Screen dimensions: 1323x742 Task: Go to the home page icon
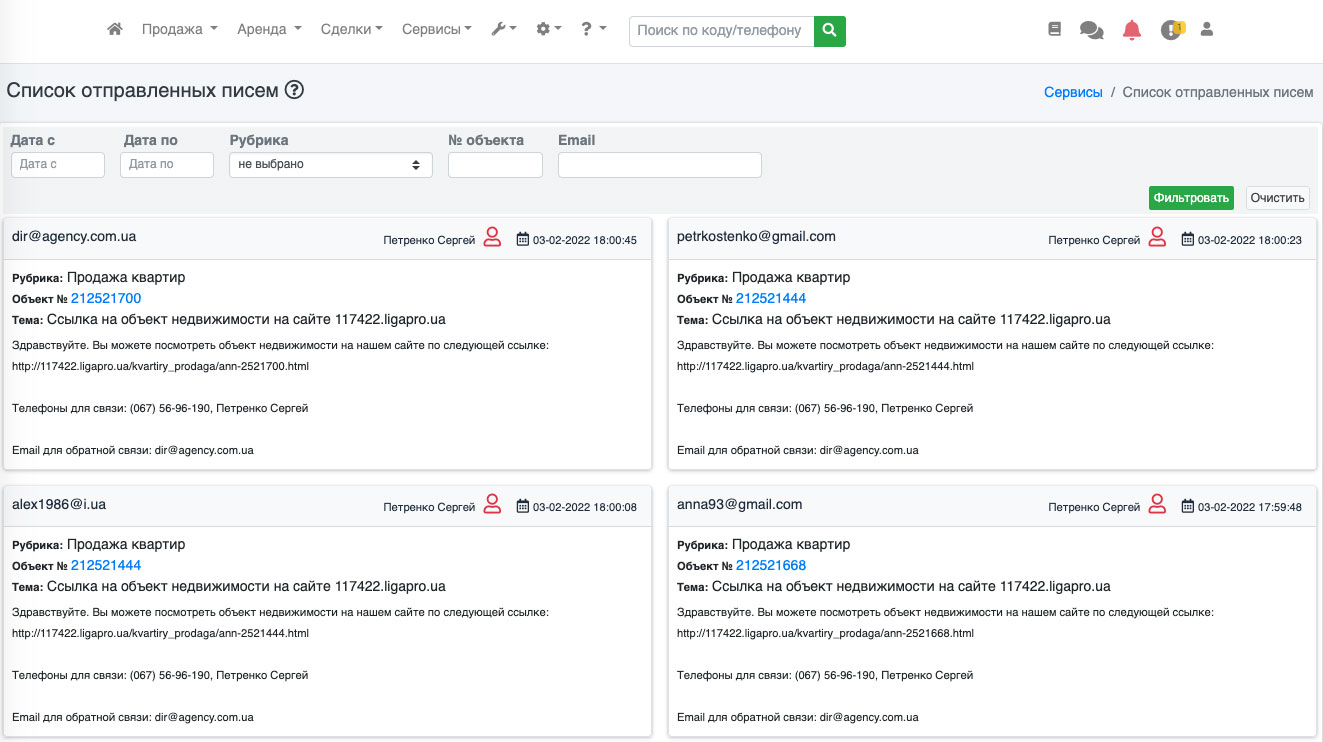pyautogui.click(x=115, y=30)
